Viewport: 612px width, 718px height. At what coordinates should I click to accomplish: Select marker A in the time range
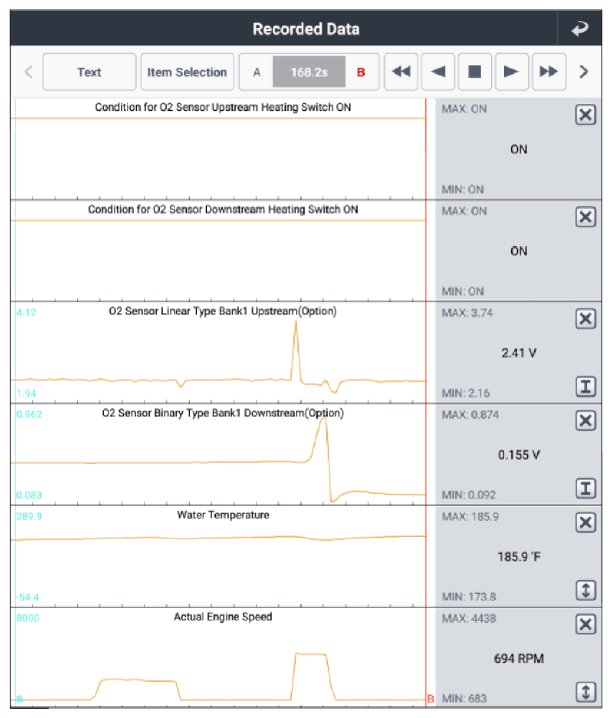tap(256, 72)
